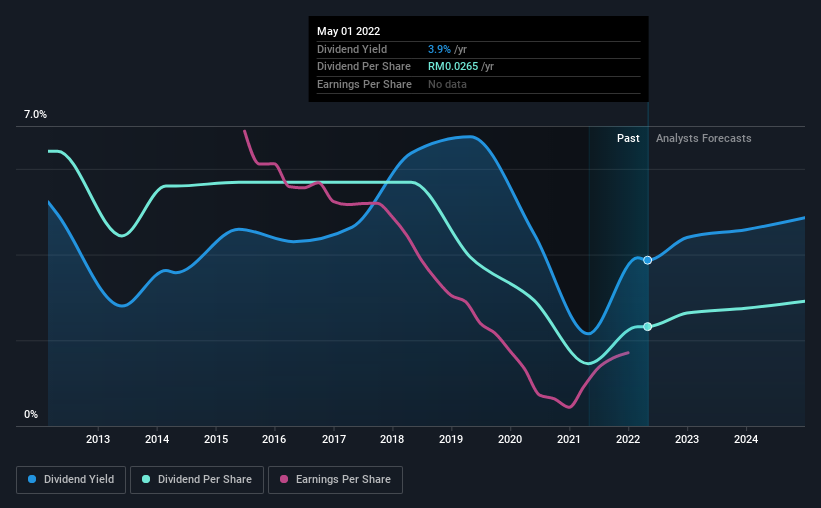
Task: Click the 2022 x-axis year label
Action: pyautogui.click(x=628, y=439)
